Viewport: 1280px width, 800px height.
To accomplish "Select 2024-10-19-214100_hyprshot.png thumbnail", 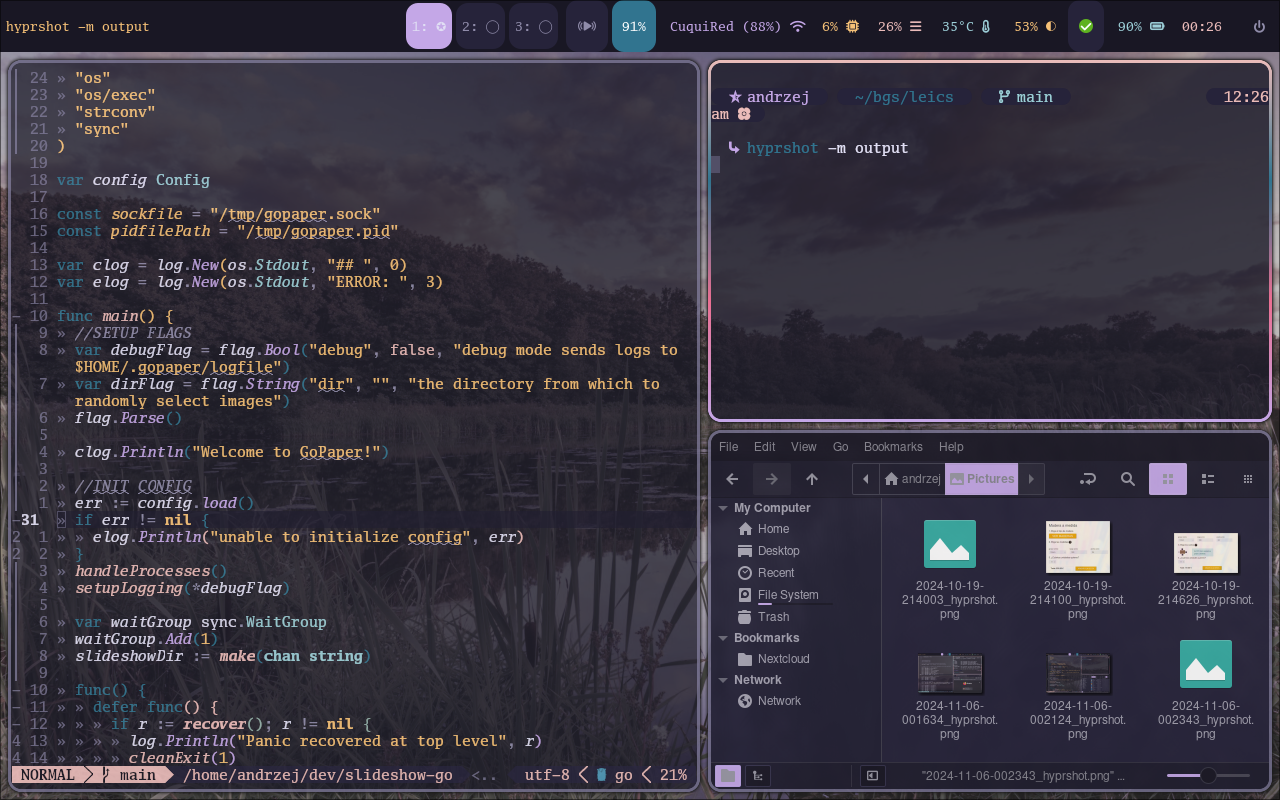I will [1078, 546].
